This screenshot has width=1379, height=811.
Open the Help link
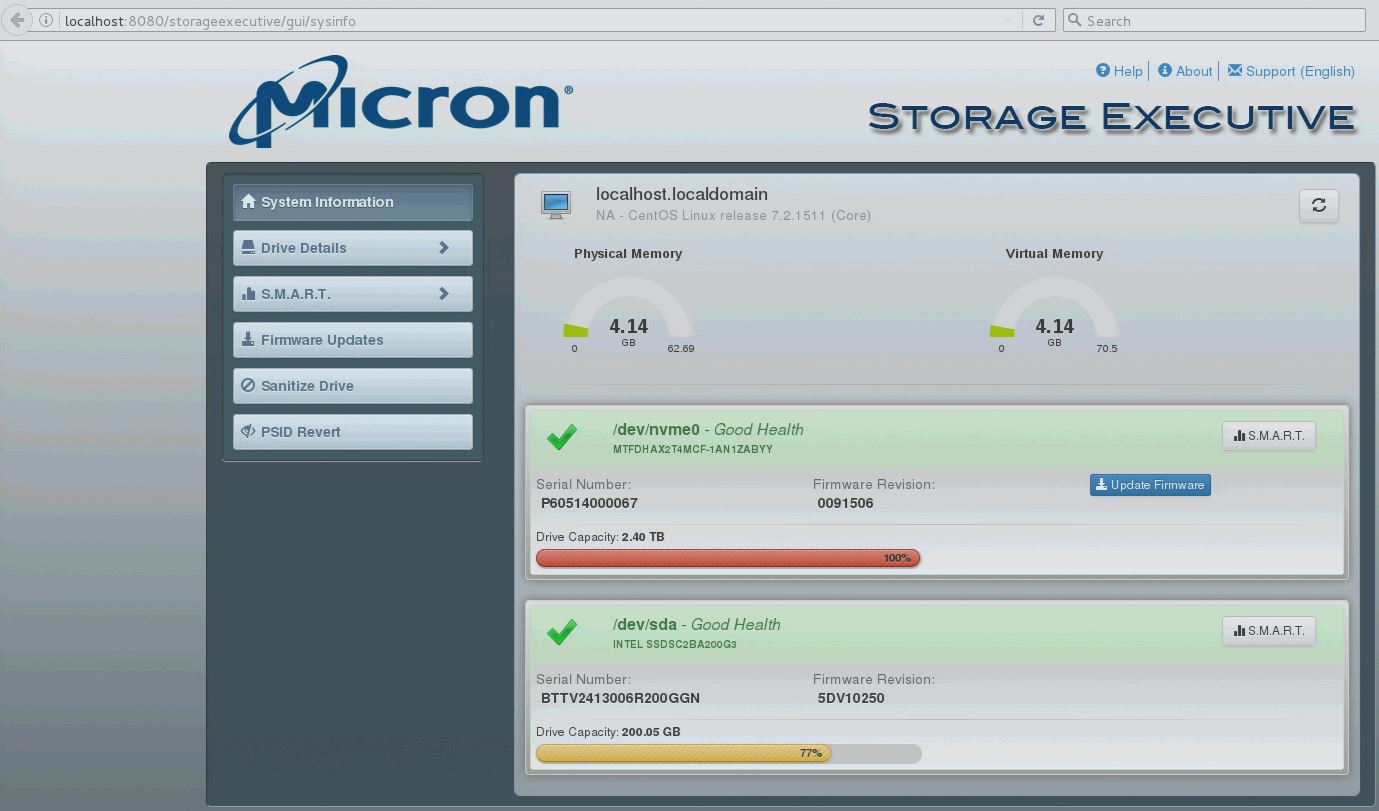[x=1128, y=71]
